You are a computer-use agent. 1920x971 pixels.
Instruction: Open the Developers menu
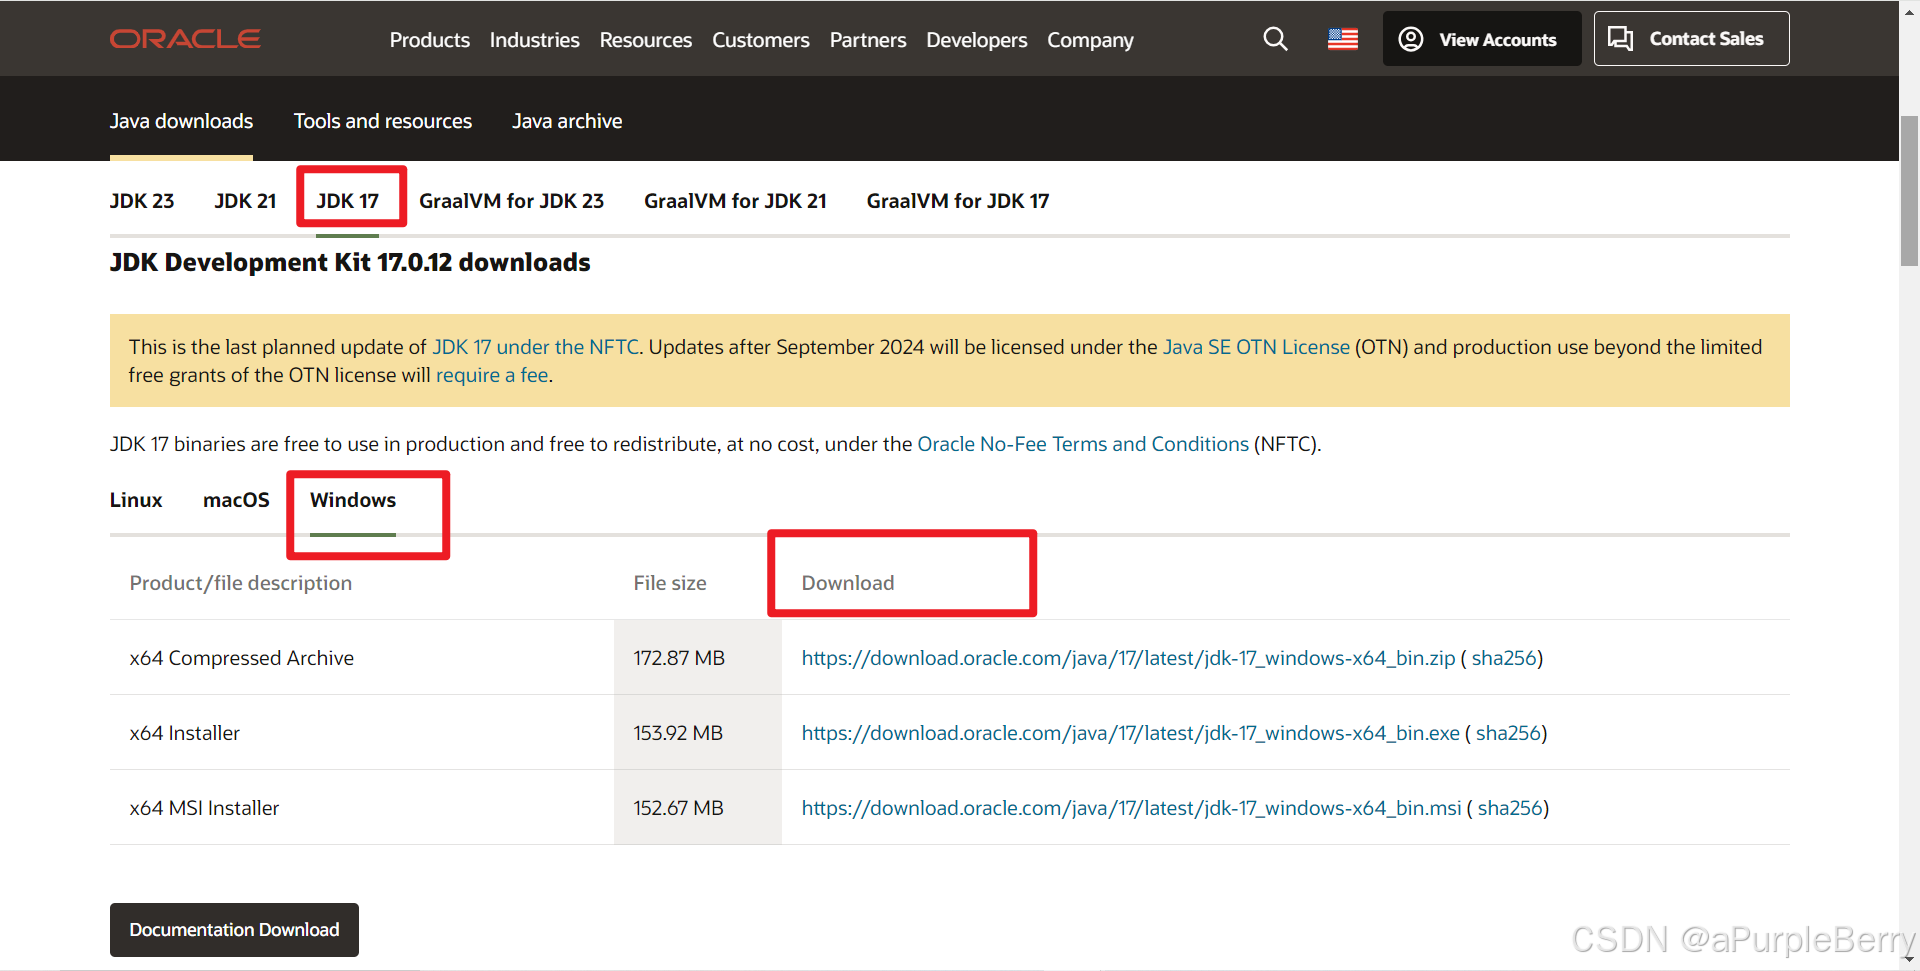click(977, 40)
